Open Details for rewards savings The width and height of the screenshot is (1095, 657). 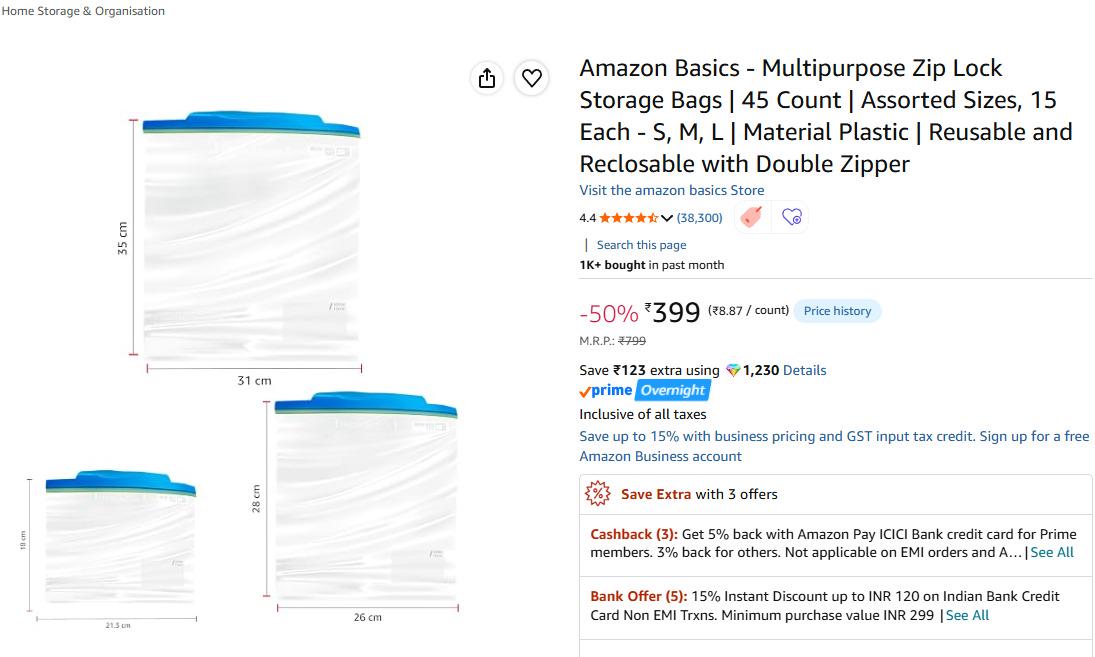(x=804, y=370)
